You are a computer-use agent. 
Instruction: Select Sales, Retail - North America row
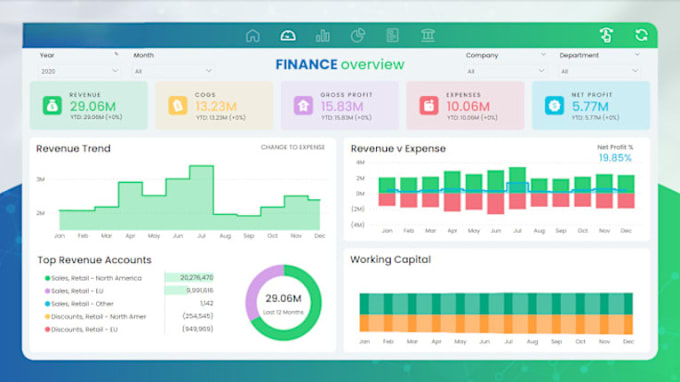pyautogui.click(x=129, y=278)
